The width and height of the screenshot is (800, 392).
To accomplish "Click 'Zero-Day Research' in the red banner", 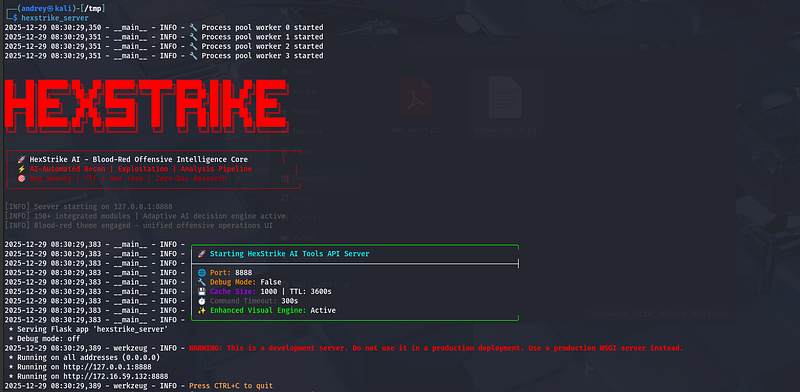I will (x=192, y=178).
